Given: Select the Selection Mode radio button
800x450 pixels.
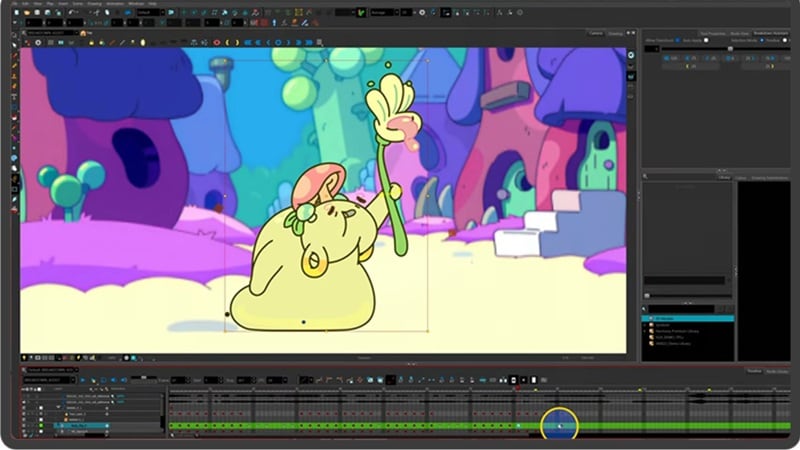Looking at the screenshot, I should (x=762, y=40).
